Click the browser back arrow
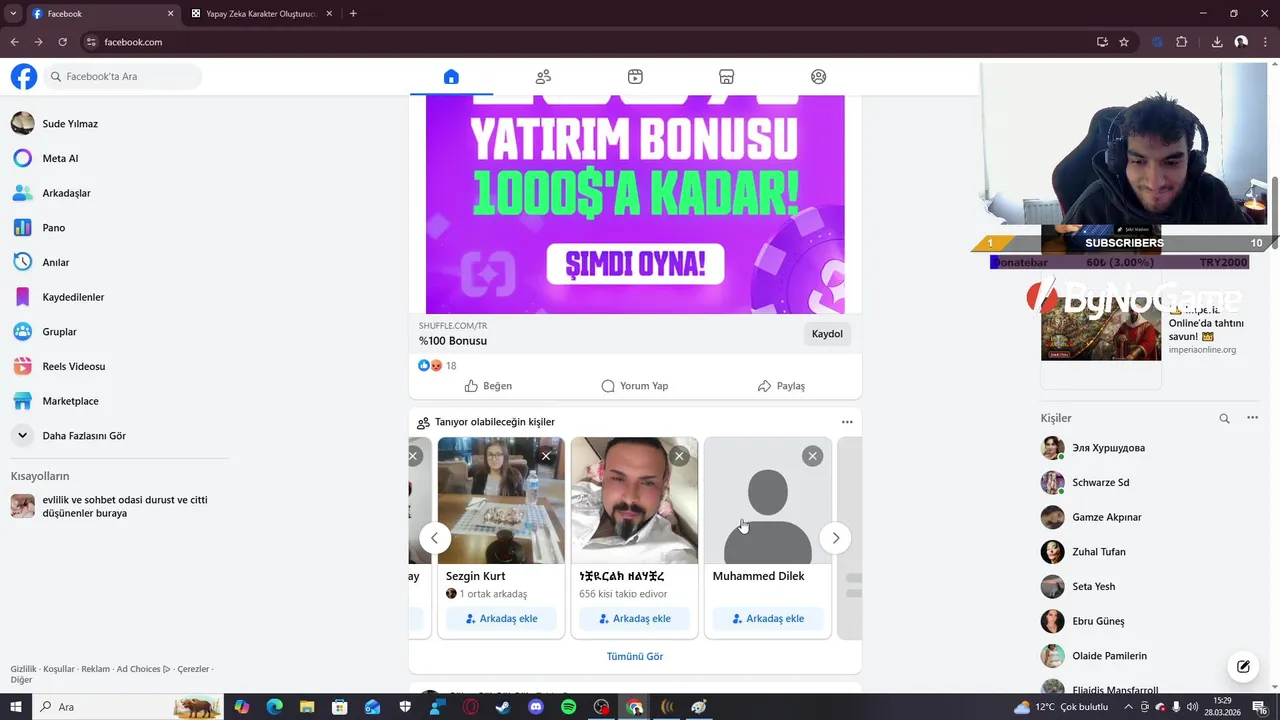The width and height of the screenshot is (1280, 720). pos(14,42)
